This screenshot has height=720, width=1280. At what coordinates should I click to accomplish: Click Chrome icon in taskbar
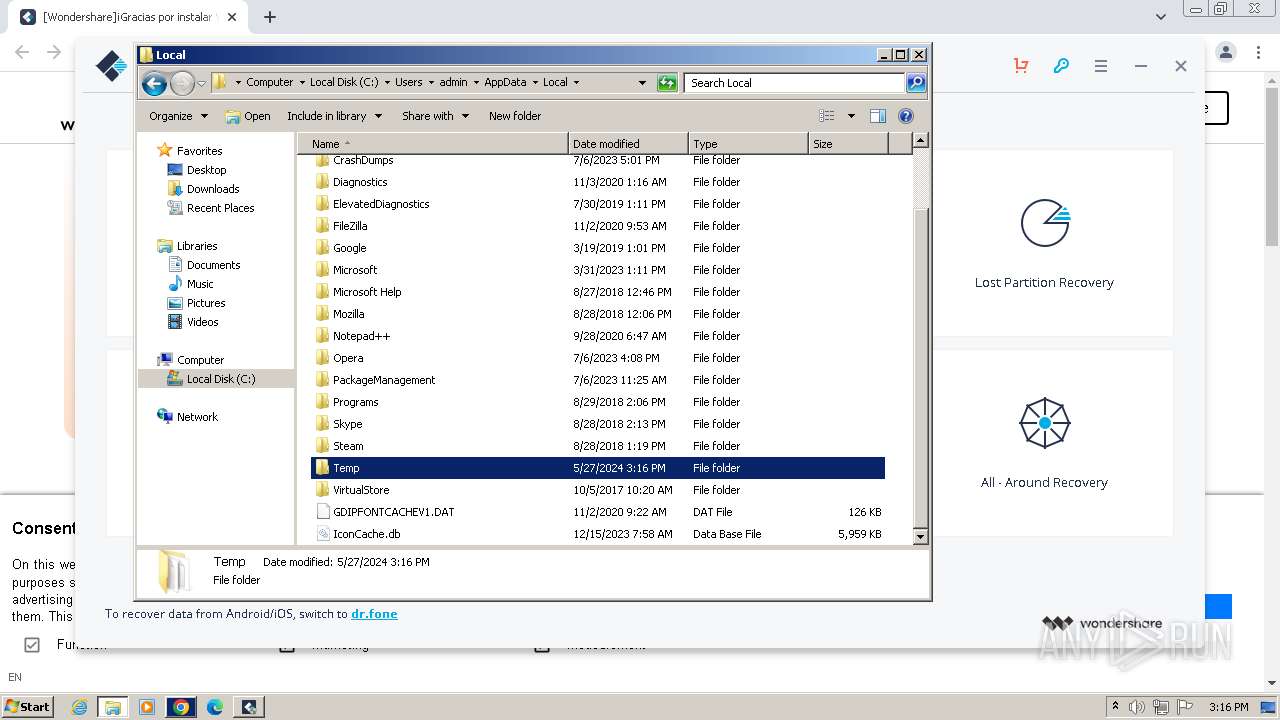[x=181, y=707]
